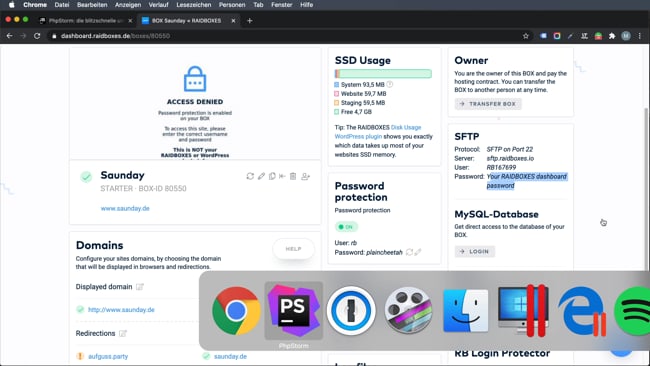Select Spotify in the app switcher
This screenshot has width=650, height=366.
point(633,311)
